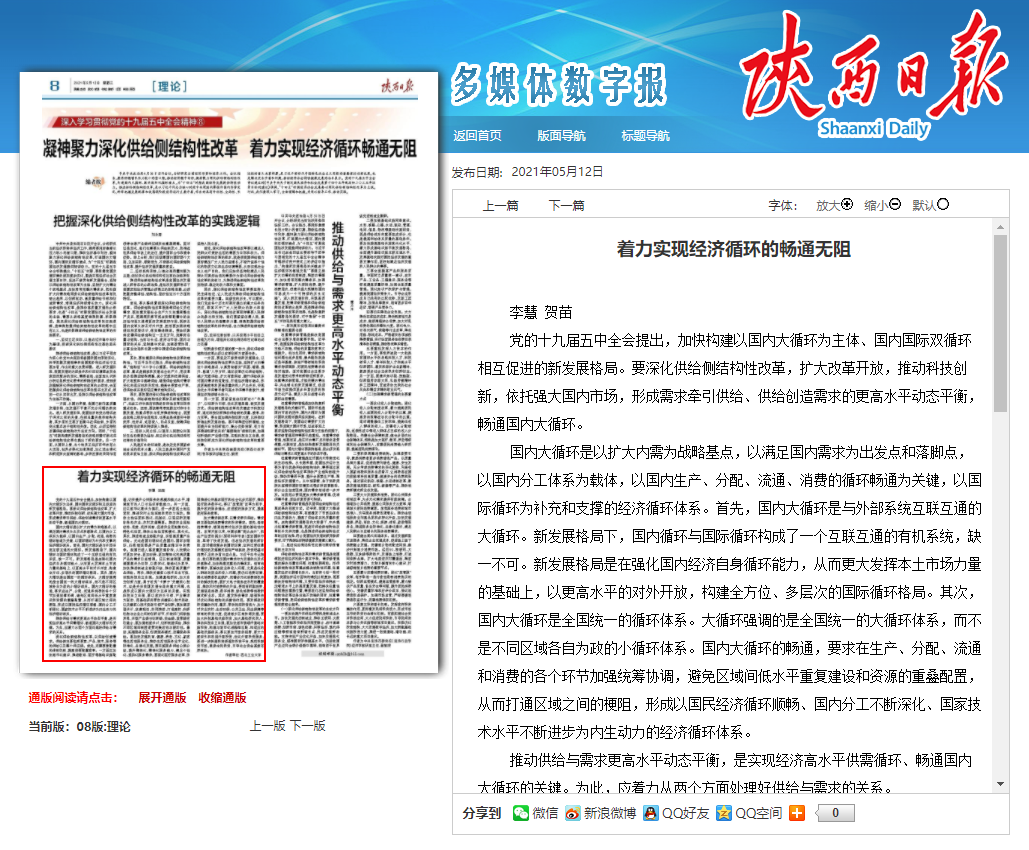This screenshot has height=850, width=1029.
Task: Go to next page 下一版
Action: [308, 726]
